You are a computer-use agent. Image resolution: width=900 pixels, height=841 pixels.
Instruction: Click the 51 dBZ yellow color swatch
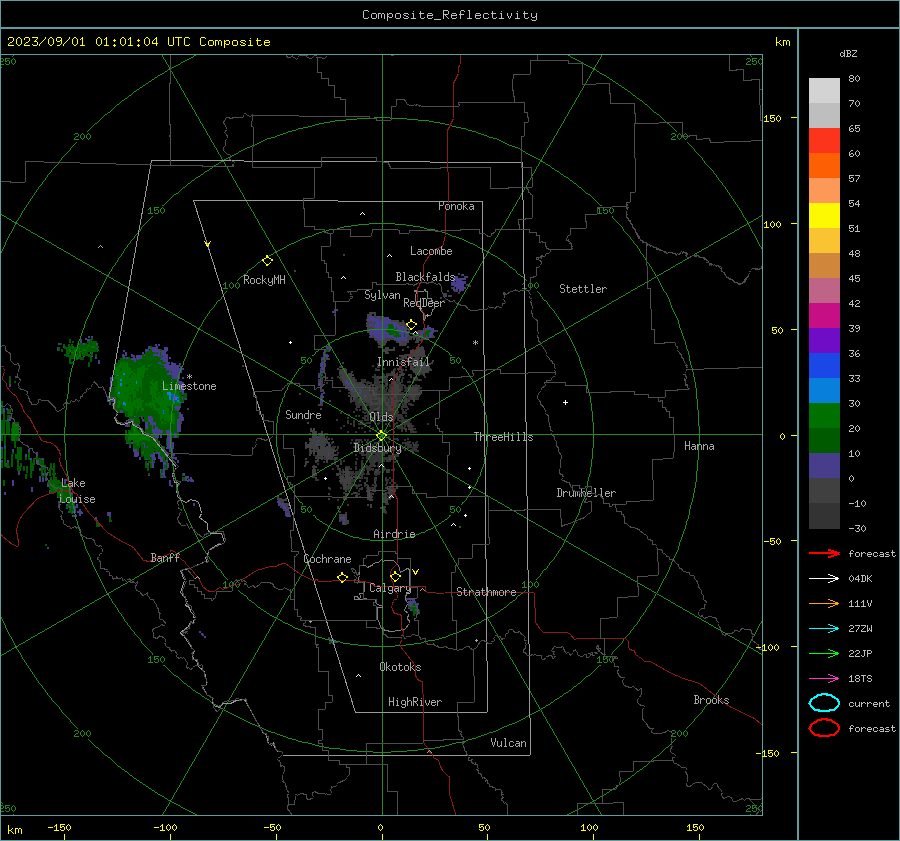(824, 215)
